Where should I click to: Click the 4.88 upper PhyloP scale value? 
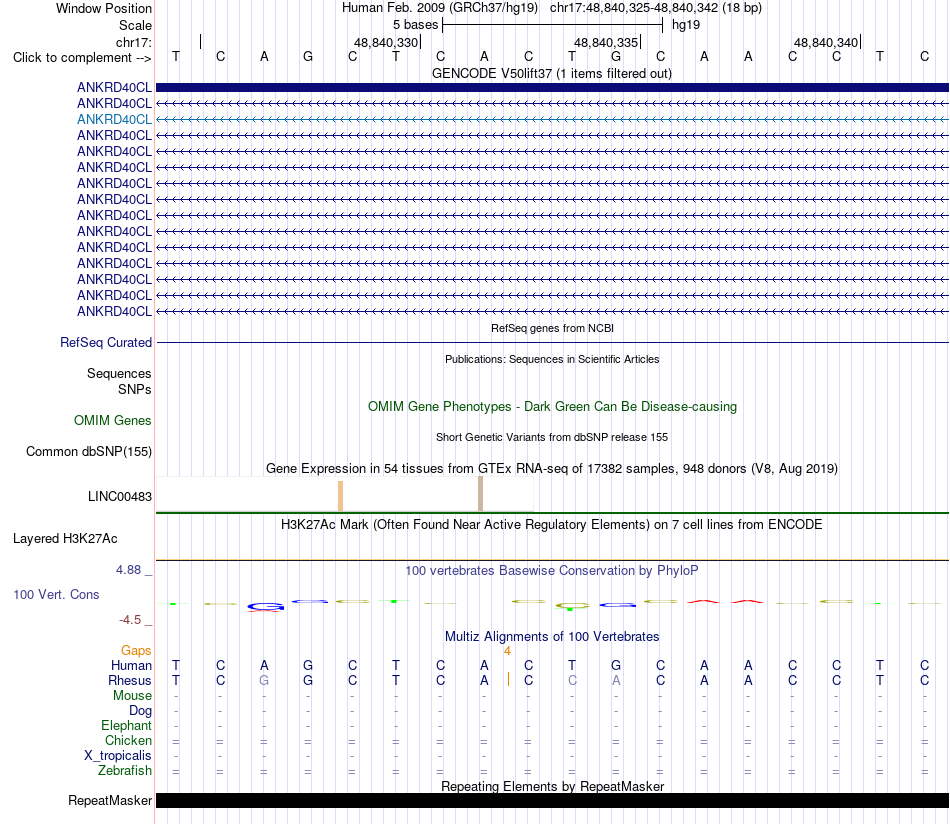pos(128,570)
